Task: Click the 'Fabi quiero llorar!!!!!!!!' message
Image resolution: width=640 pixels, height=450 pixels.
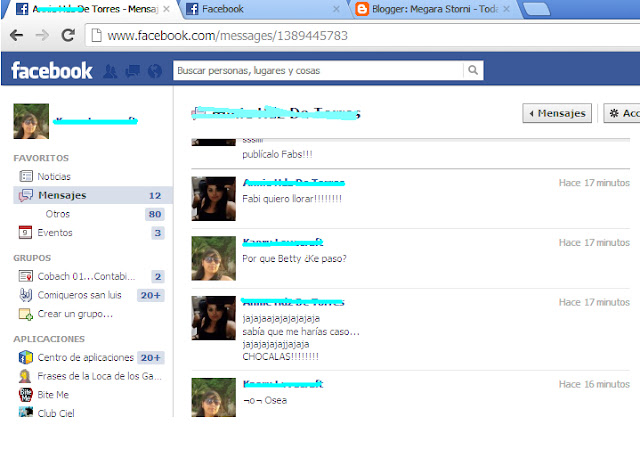Action: pos(292,199)
